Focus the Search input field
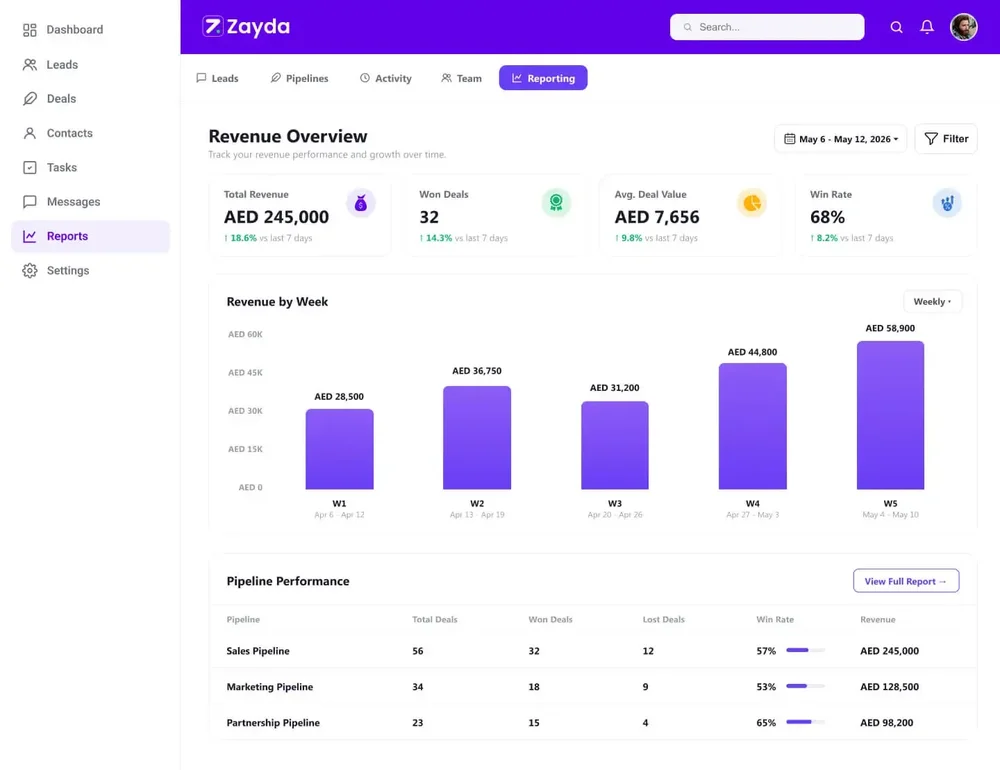1000x770 pixels. point(767,27)
